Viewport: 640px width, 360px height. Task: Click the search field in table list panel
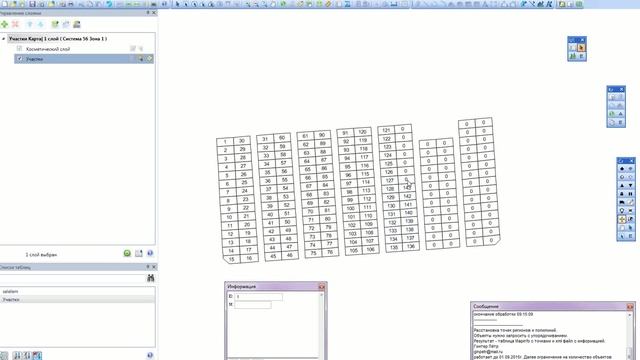73,278
